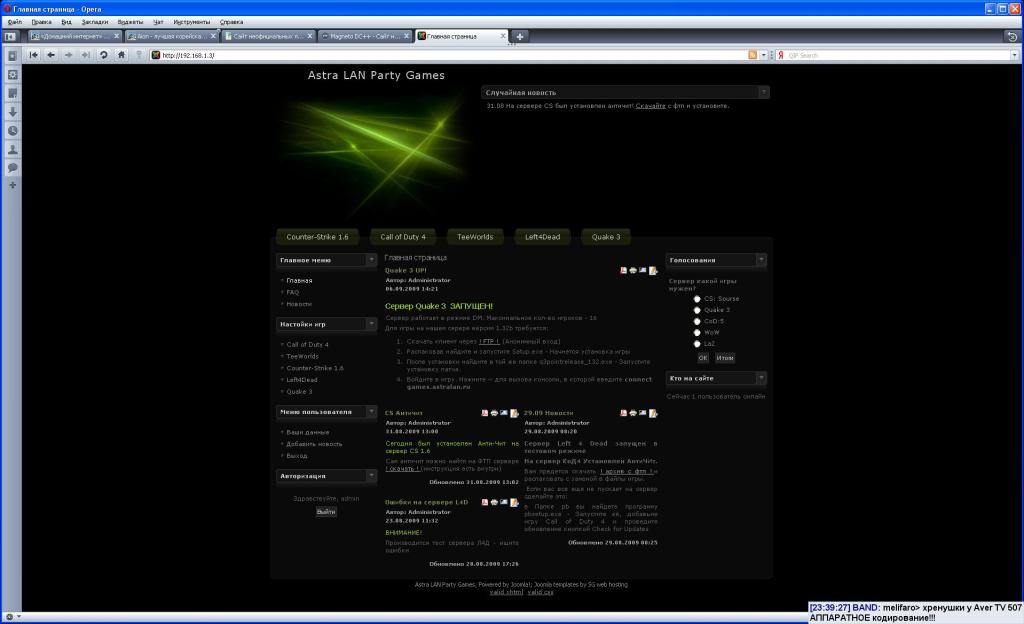
Task: Select the CS: Sourse poll option
Action: coord(697,299)
